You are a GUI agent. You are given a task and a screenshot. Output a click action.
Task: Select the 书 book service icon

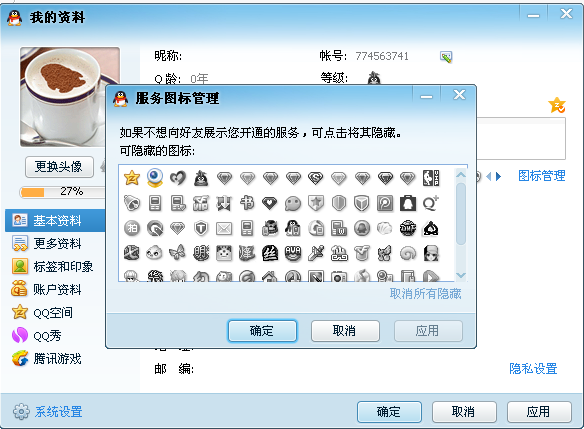pyautogui.click(x=247, y=203)
